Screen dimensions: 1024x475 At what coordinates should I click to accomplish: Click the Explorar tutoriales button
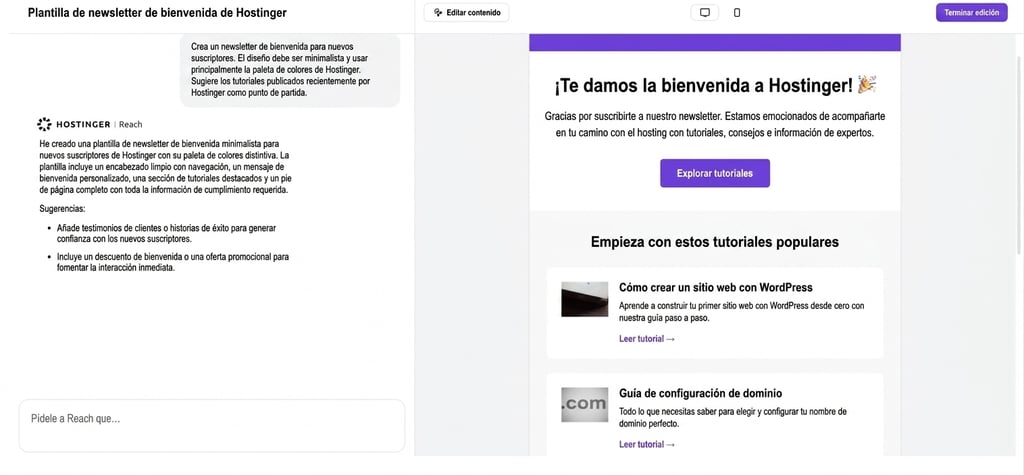click(714, 173)
